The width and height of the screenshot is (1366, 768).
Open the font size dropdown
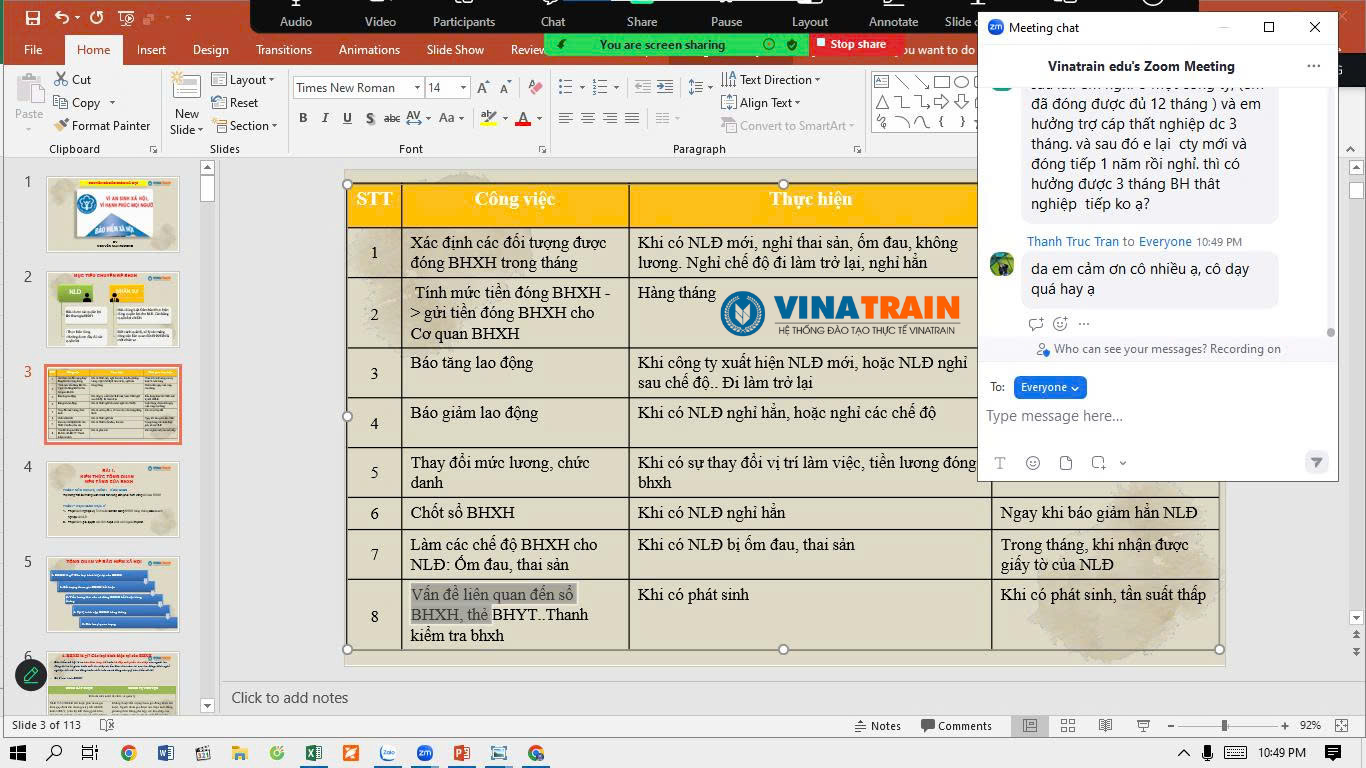click(x=461, y=87)
